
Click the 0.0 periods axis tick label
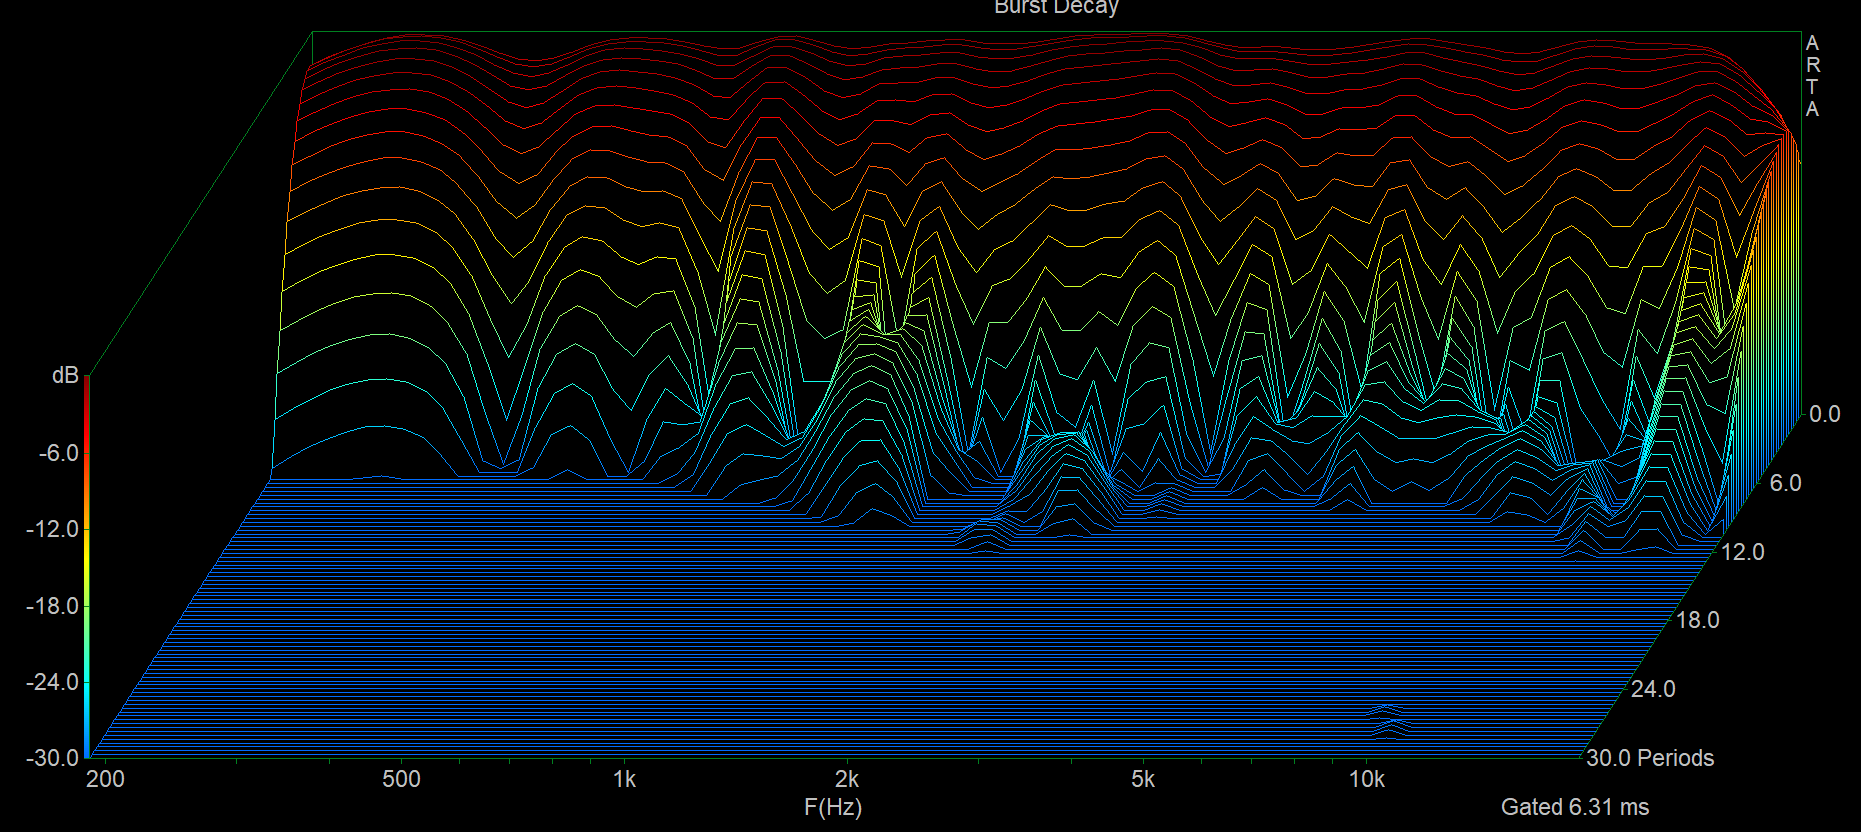(1824, 414)
